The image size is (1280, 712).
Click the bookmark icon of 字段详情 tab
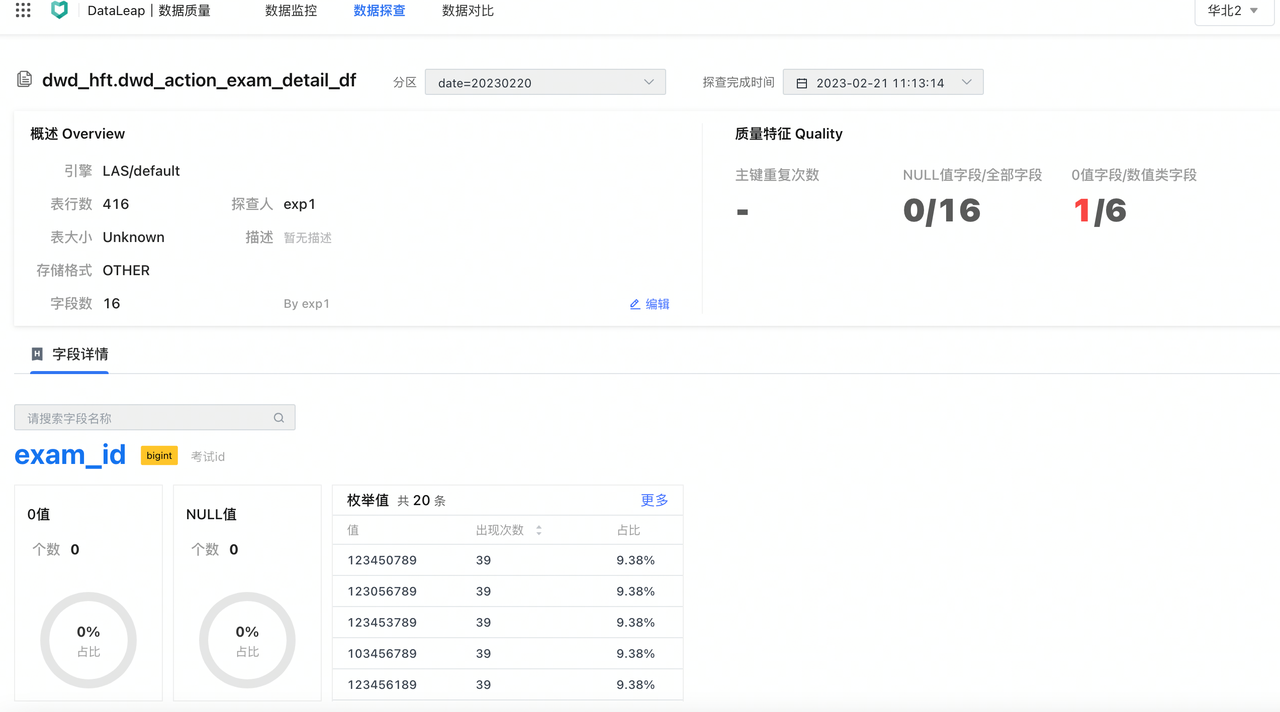pyautogui.click(x=37, y=354)
